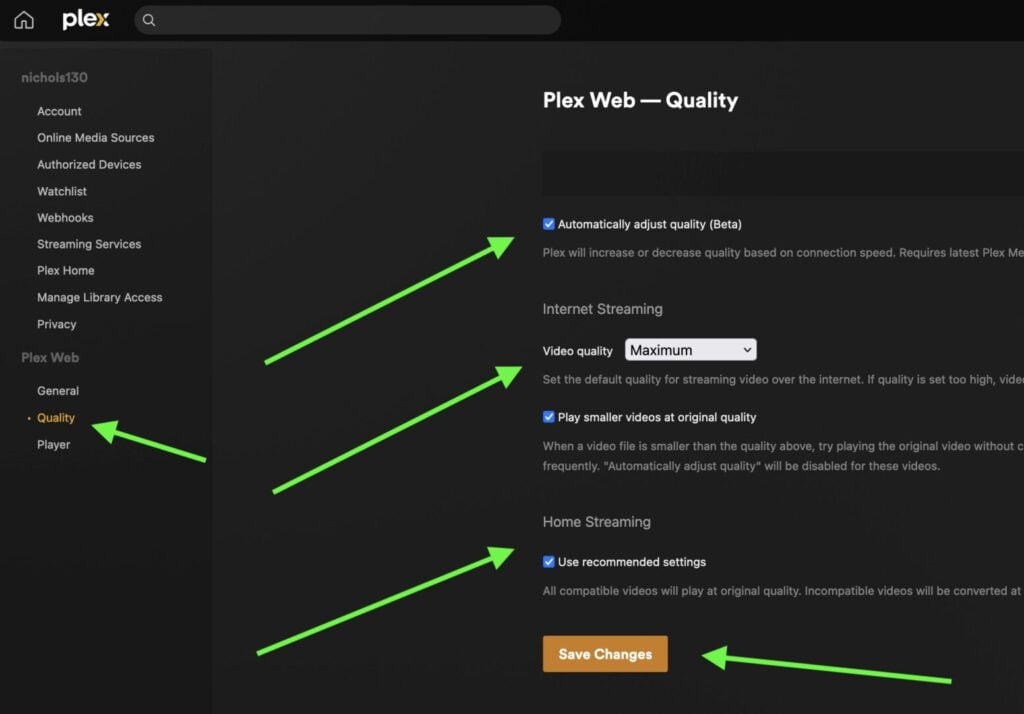Screen dimensions: 1024x714
Task: Open the Watchlist settings page
Action: [62, 191]
